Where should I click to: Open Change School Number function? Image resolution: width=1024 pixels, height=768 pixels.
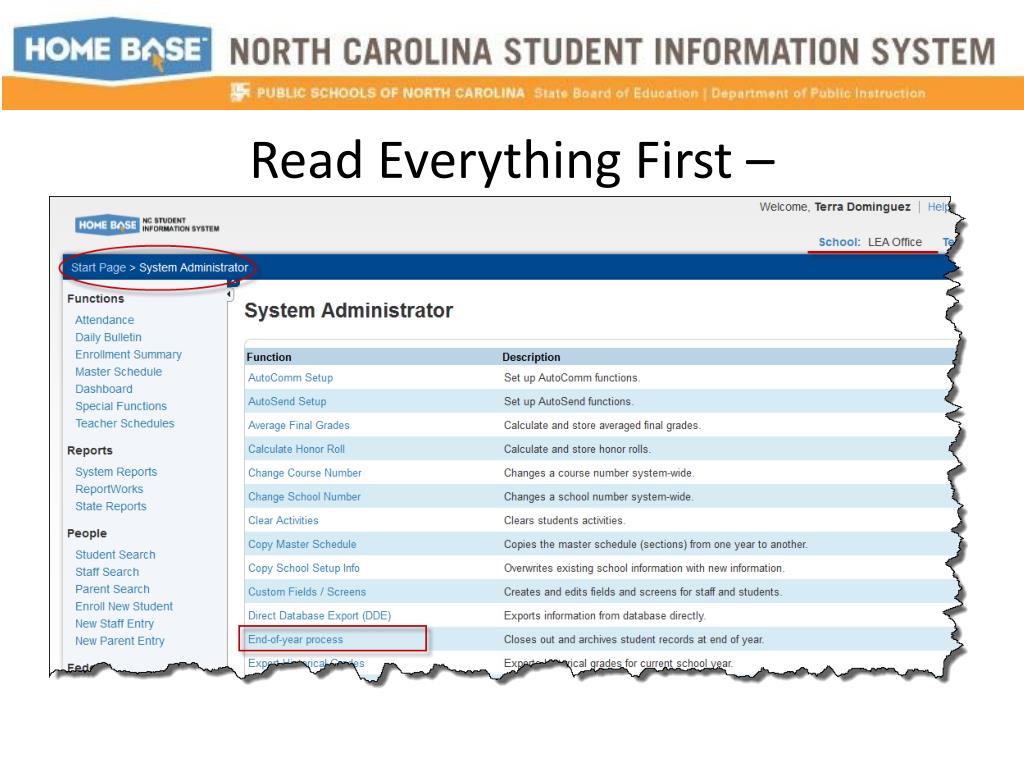pyautogui.click(x=304, y=497)
